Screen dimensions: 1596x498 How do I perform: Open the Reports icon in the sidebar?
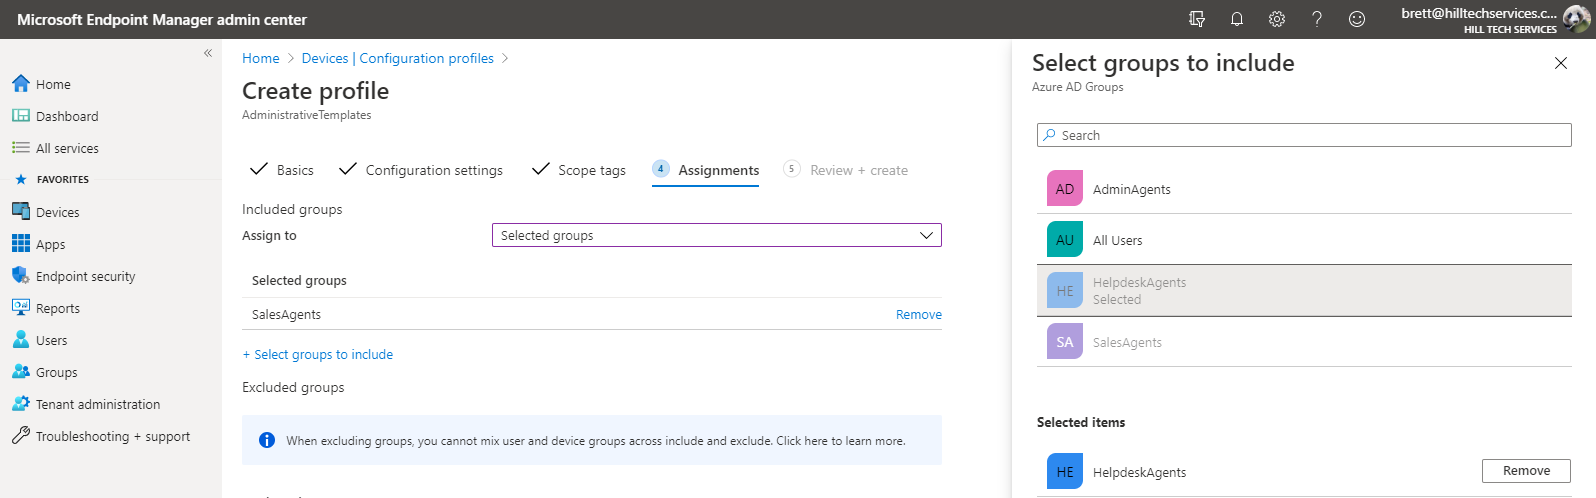(21, 308)
